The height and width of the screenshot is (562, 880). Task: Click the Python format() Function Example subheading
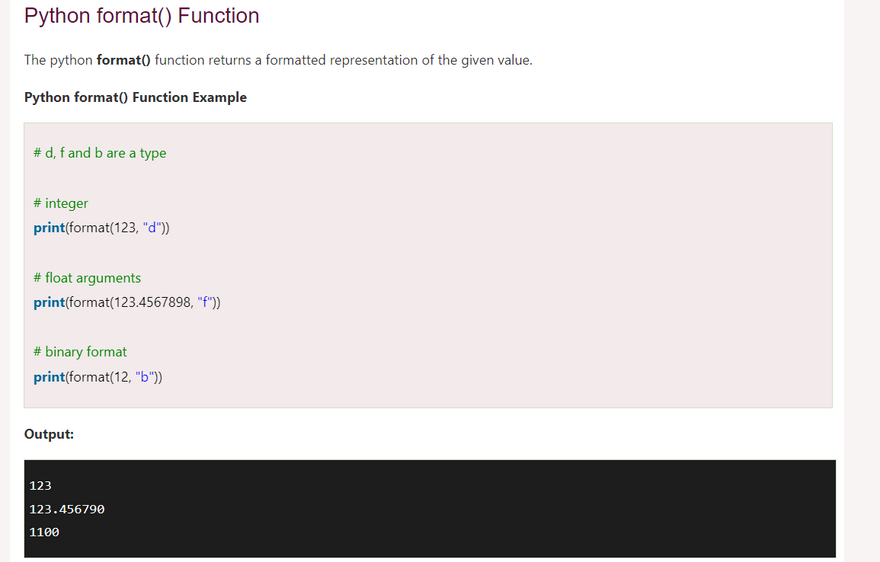(135, 97)
